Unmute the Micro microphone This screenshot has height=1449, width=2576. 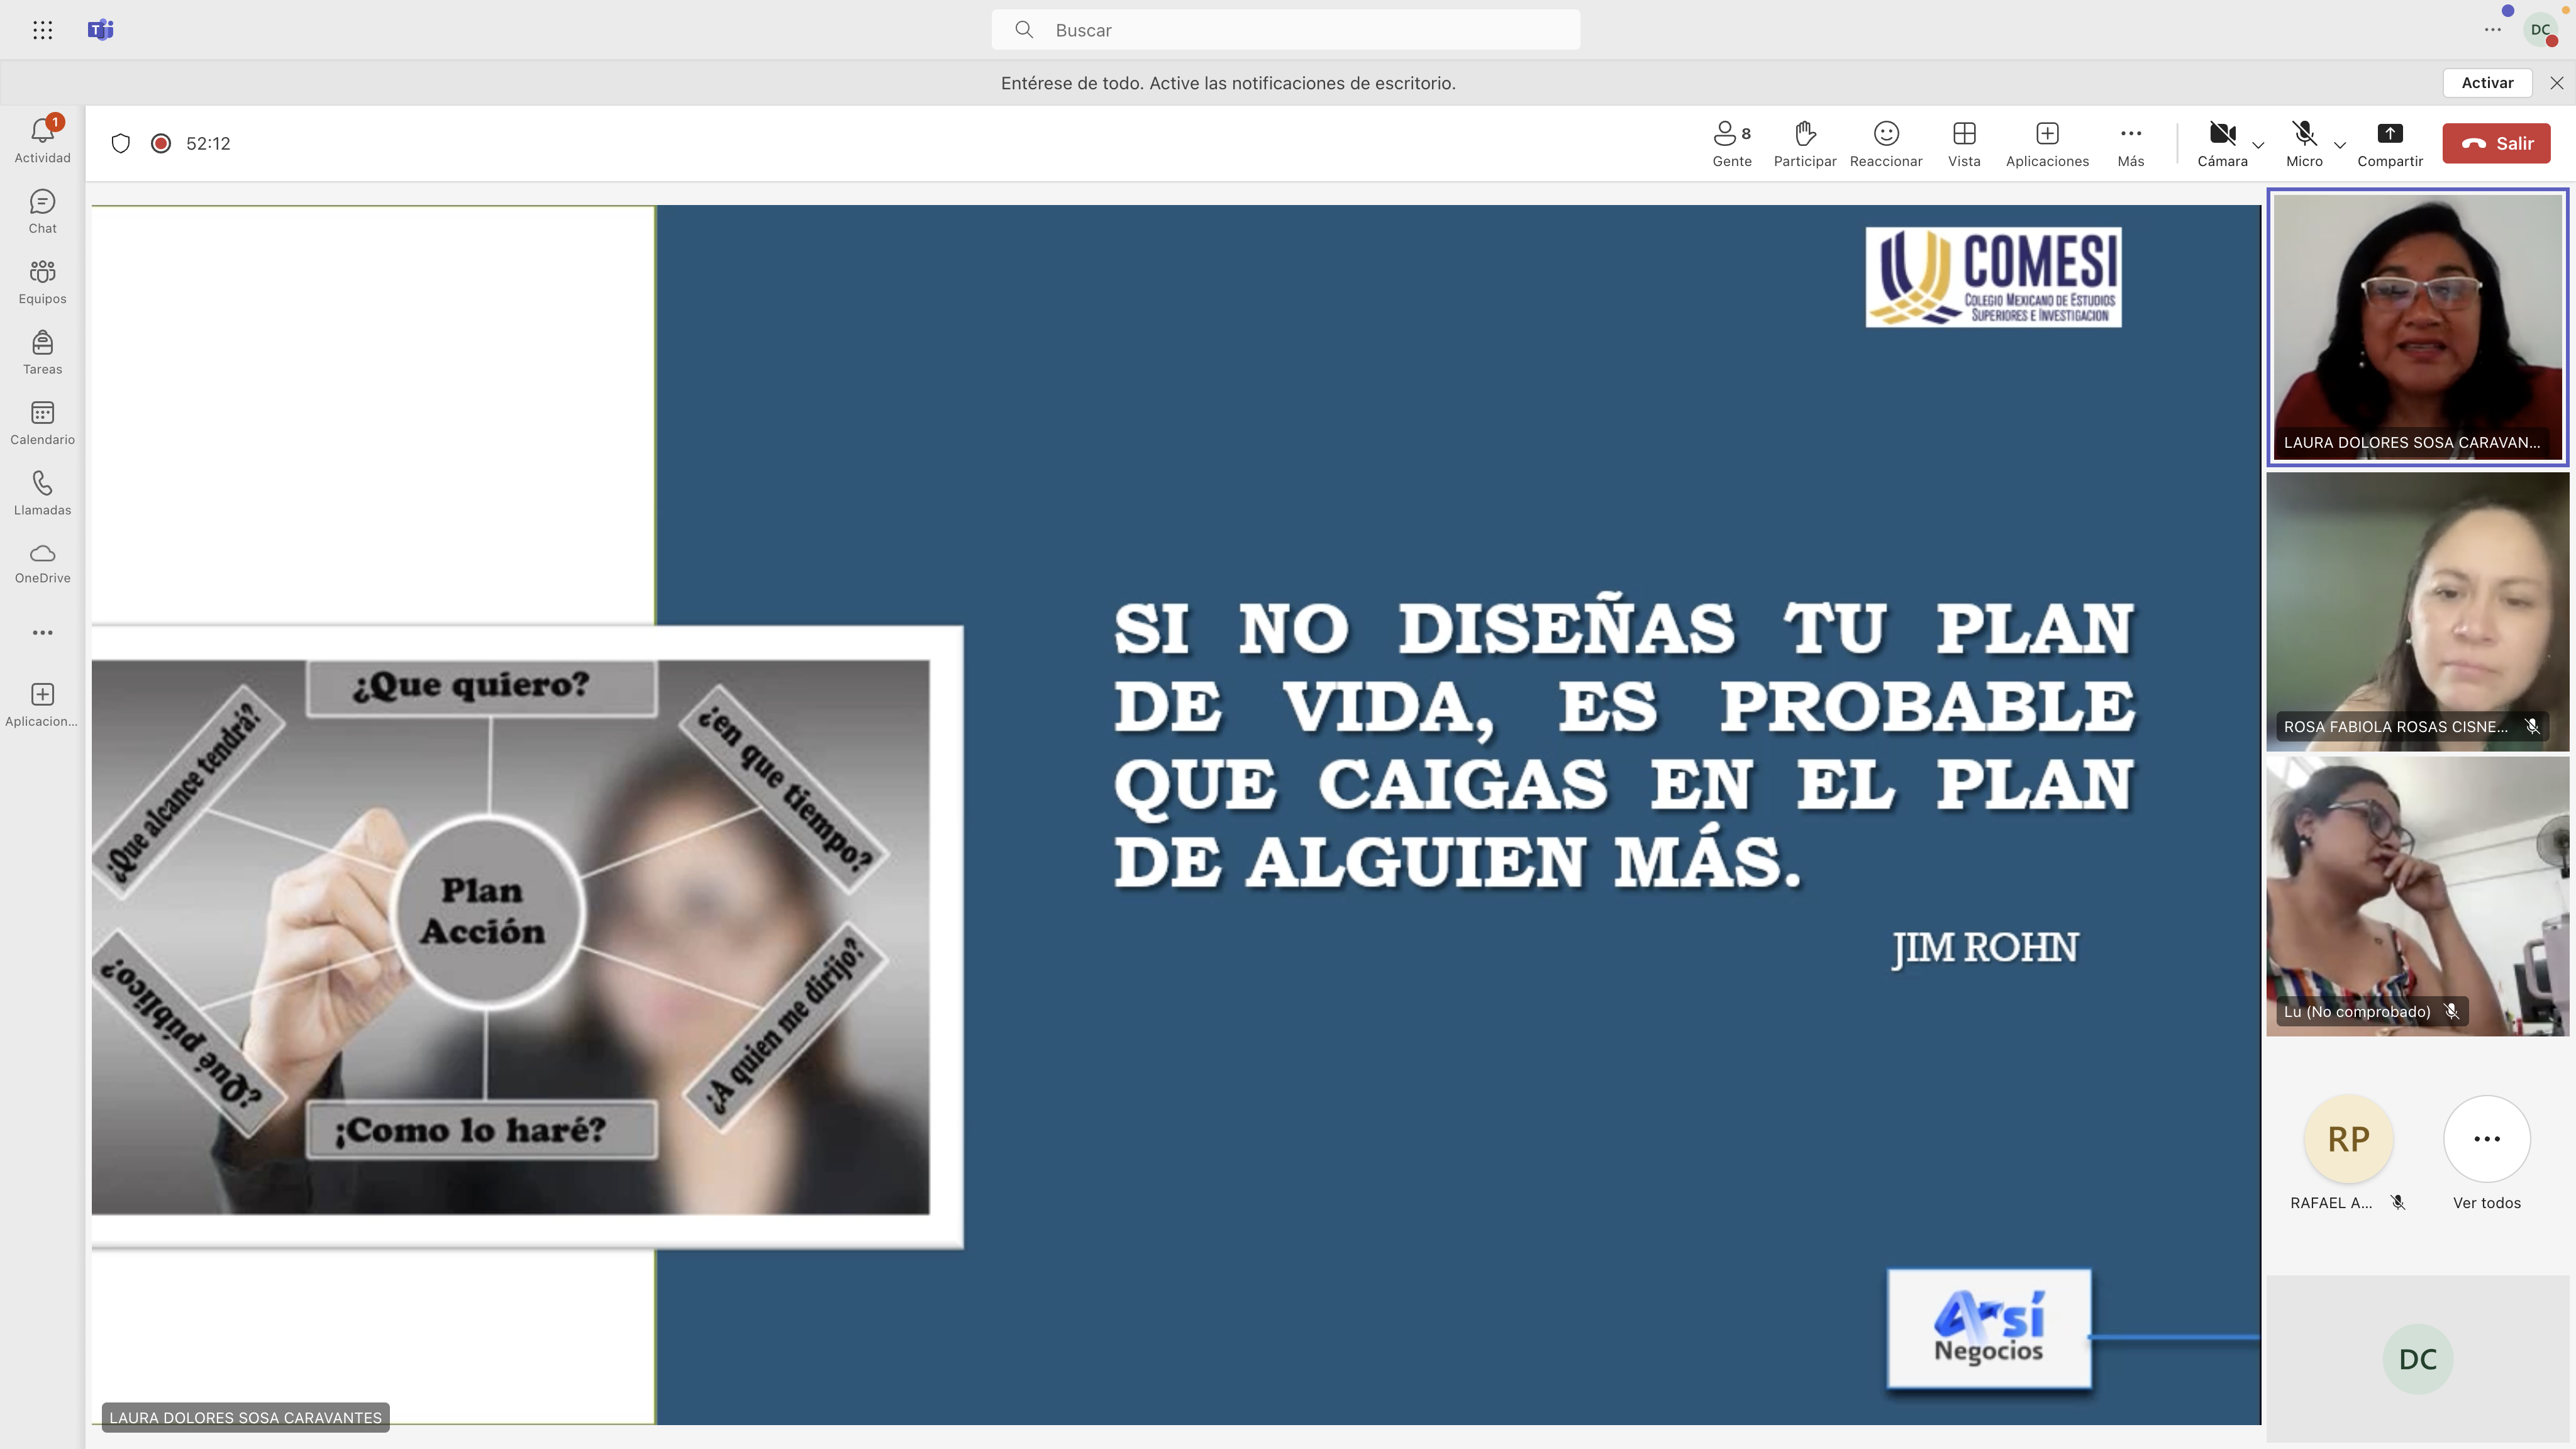(2304, 144)
